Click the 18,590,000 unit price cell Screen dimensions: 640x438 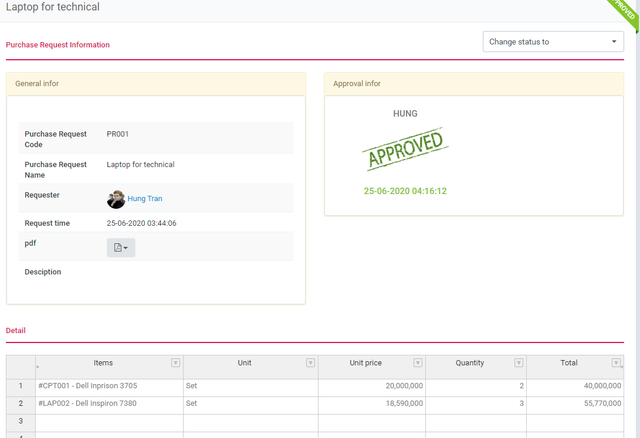[x=372, y=403]
